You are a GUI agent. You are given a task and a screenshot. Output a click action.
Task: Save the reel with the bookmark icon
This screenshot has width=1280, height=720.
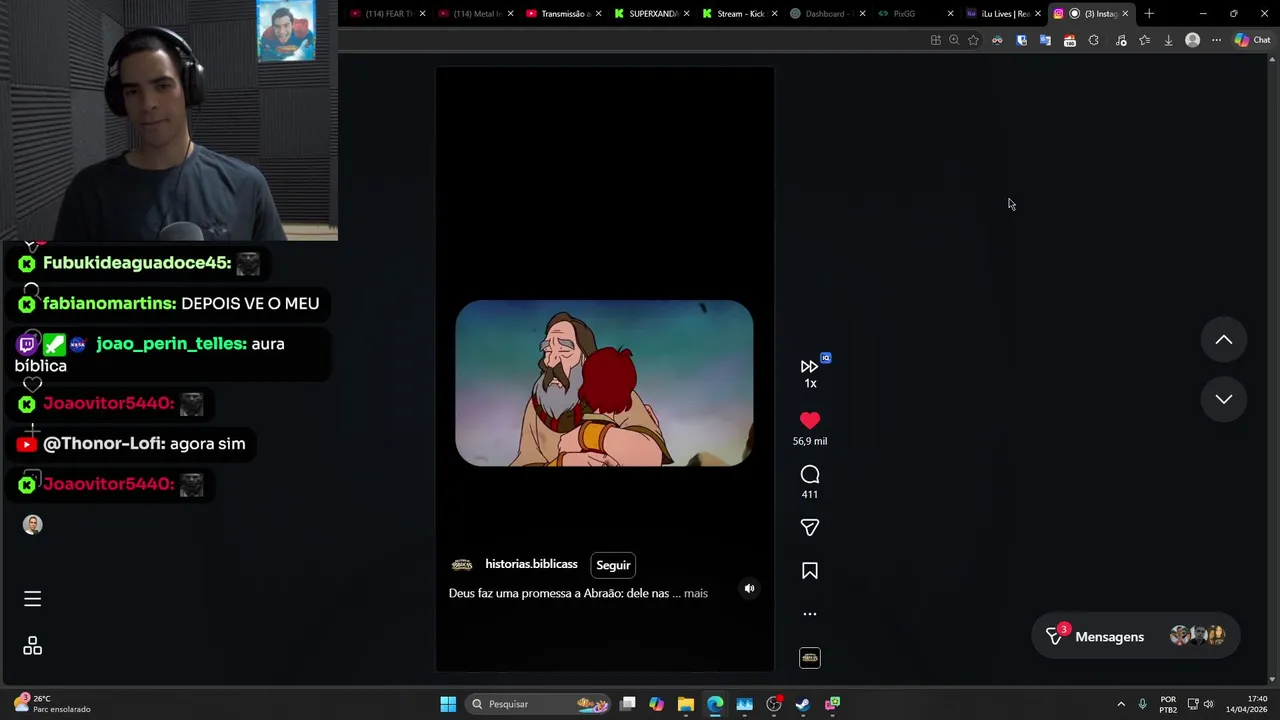coord(810,571)
